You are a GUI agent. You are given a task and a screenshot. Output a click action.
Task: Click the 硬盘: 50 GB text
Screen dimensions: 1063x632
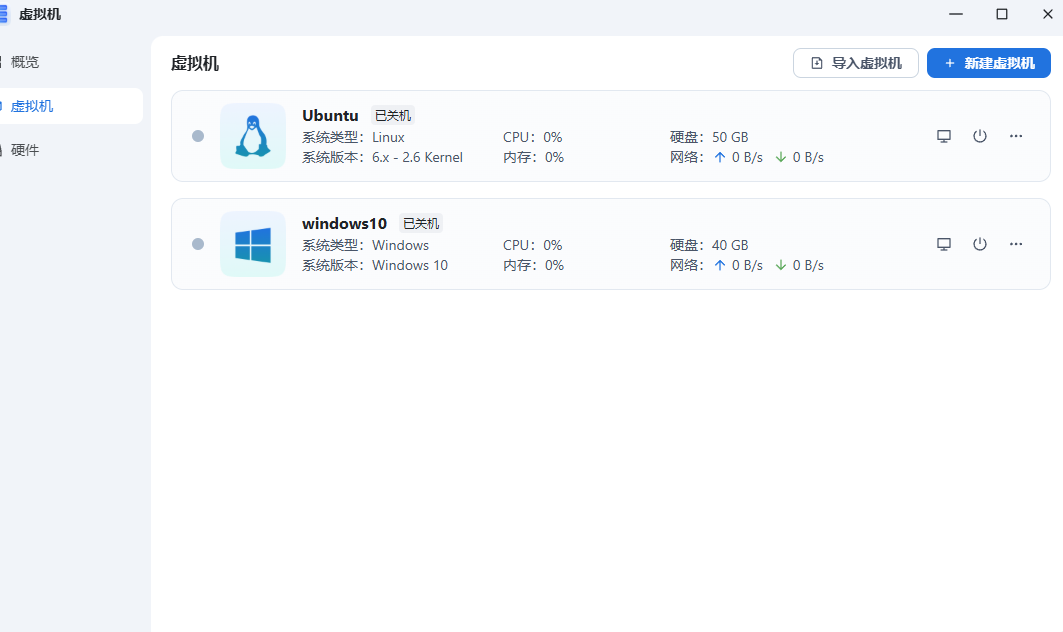click(x=709, y=137)
